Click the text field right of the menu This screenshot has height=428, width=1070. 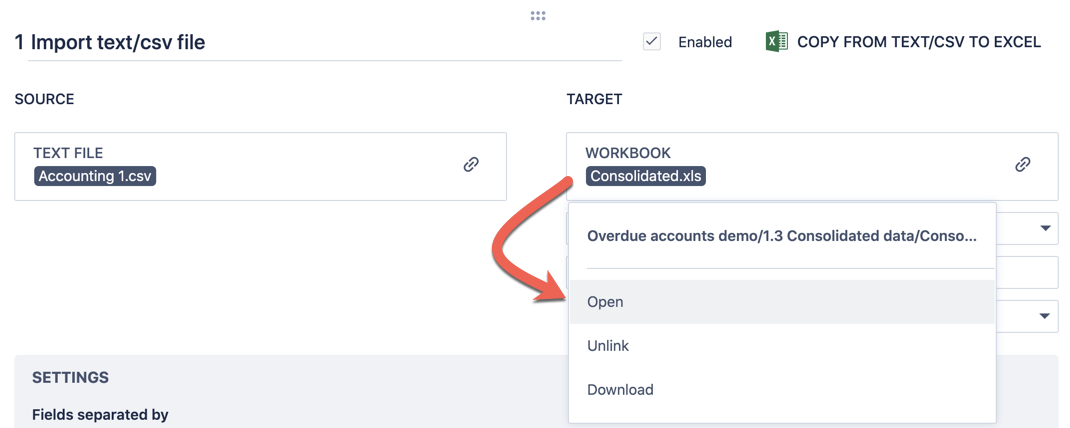coord(1027,272)
